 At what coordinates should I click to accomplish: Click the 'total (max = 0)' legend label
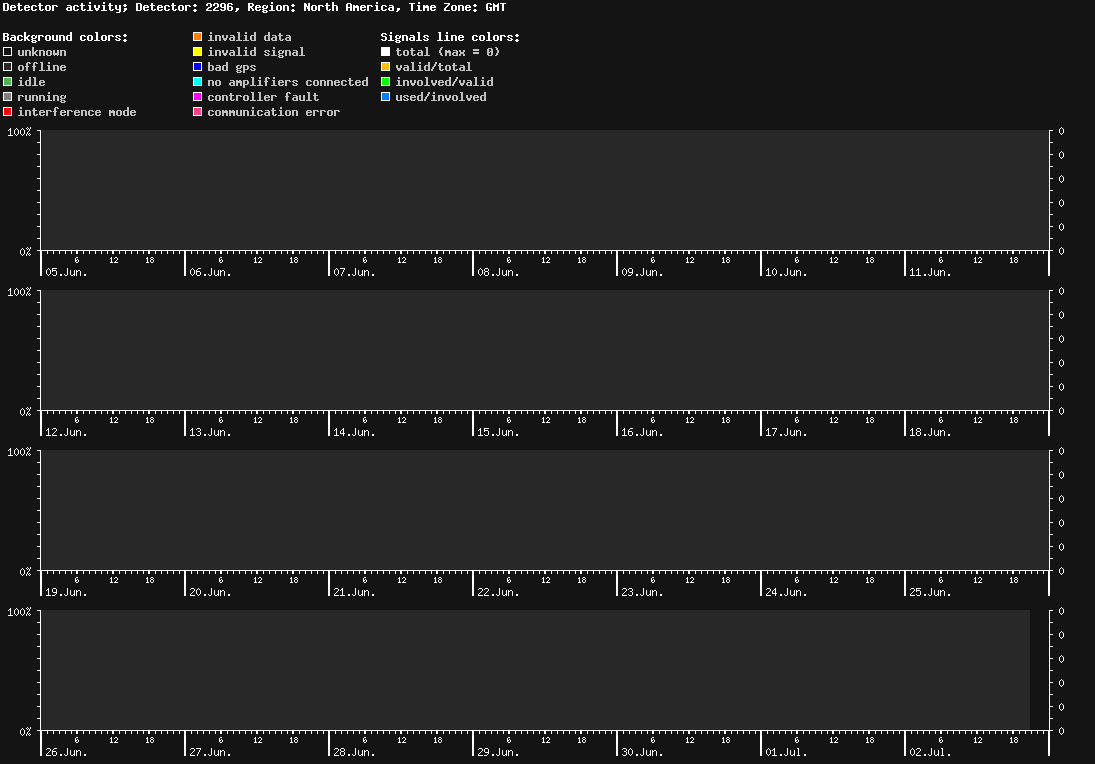[x=448, y=52]
